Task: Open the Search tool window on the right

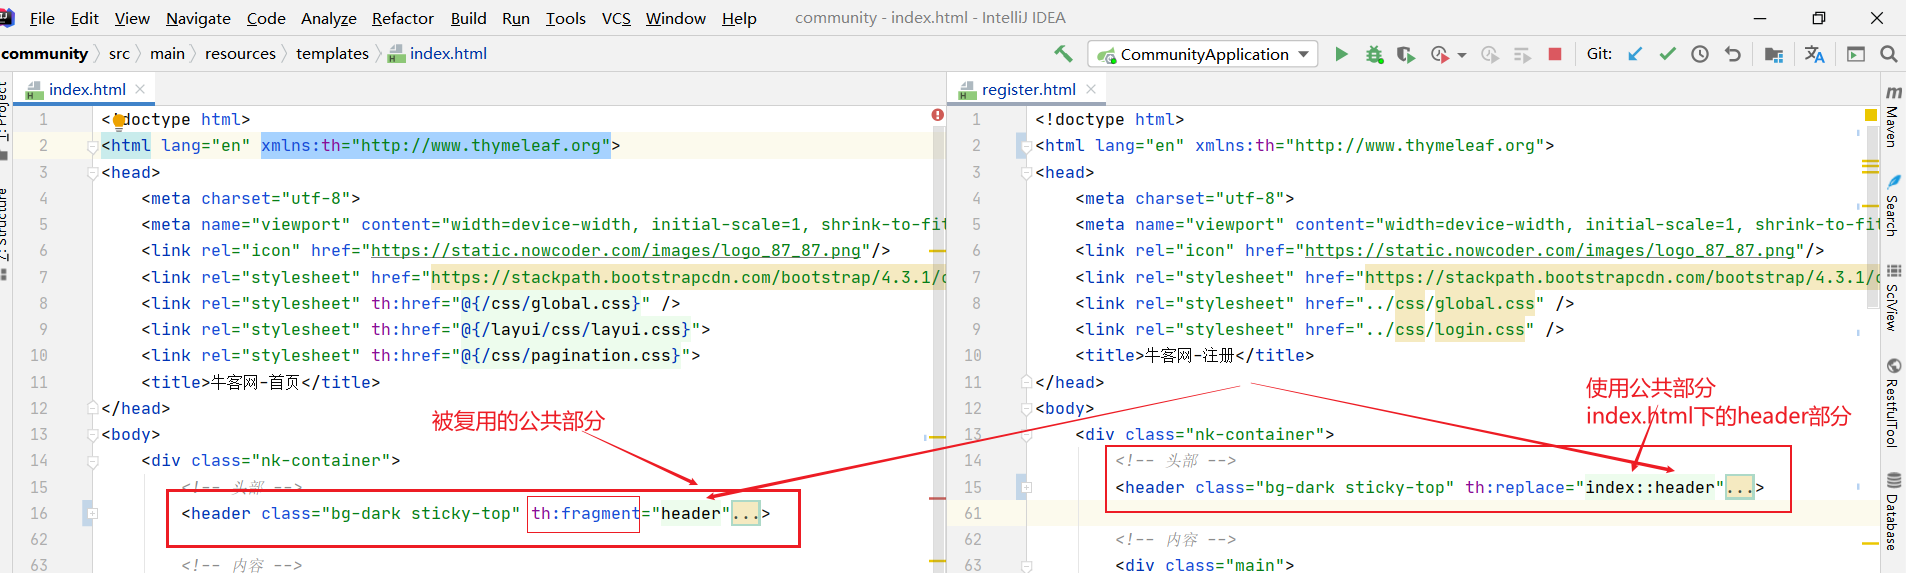Action: [x=1893, y=205]
